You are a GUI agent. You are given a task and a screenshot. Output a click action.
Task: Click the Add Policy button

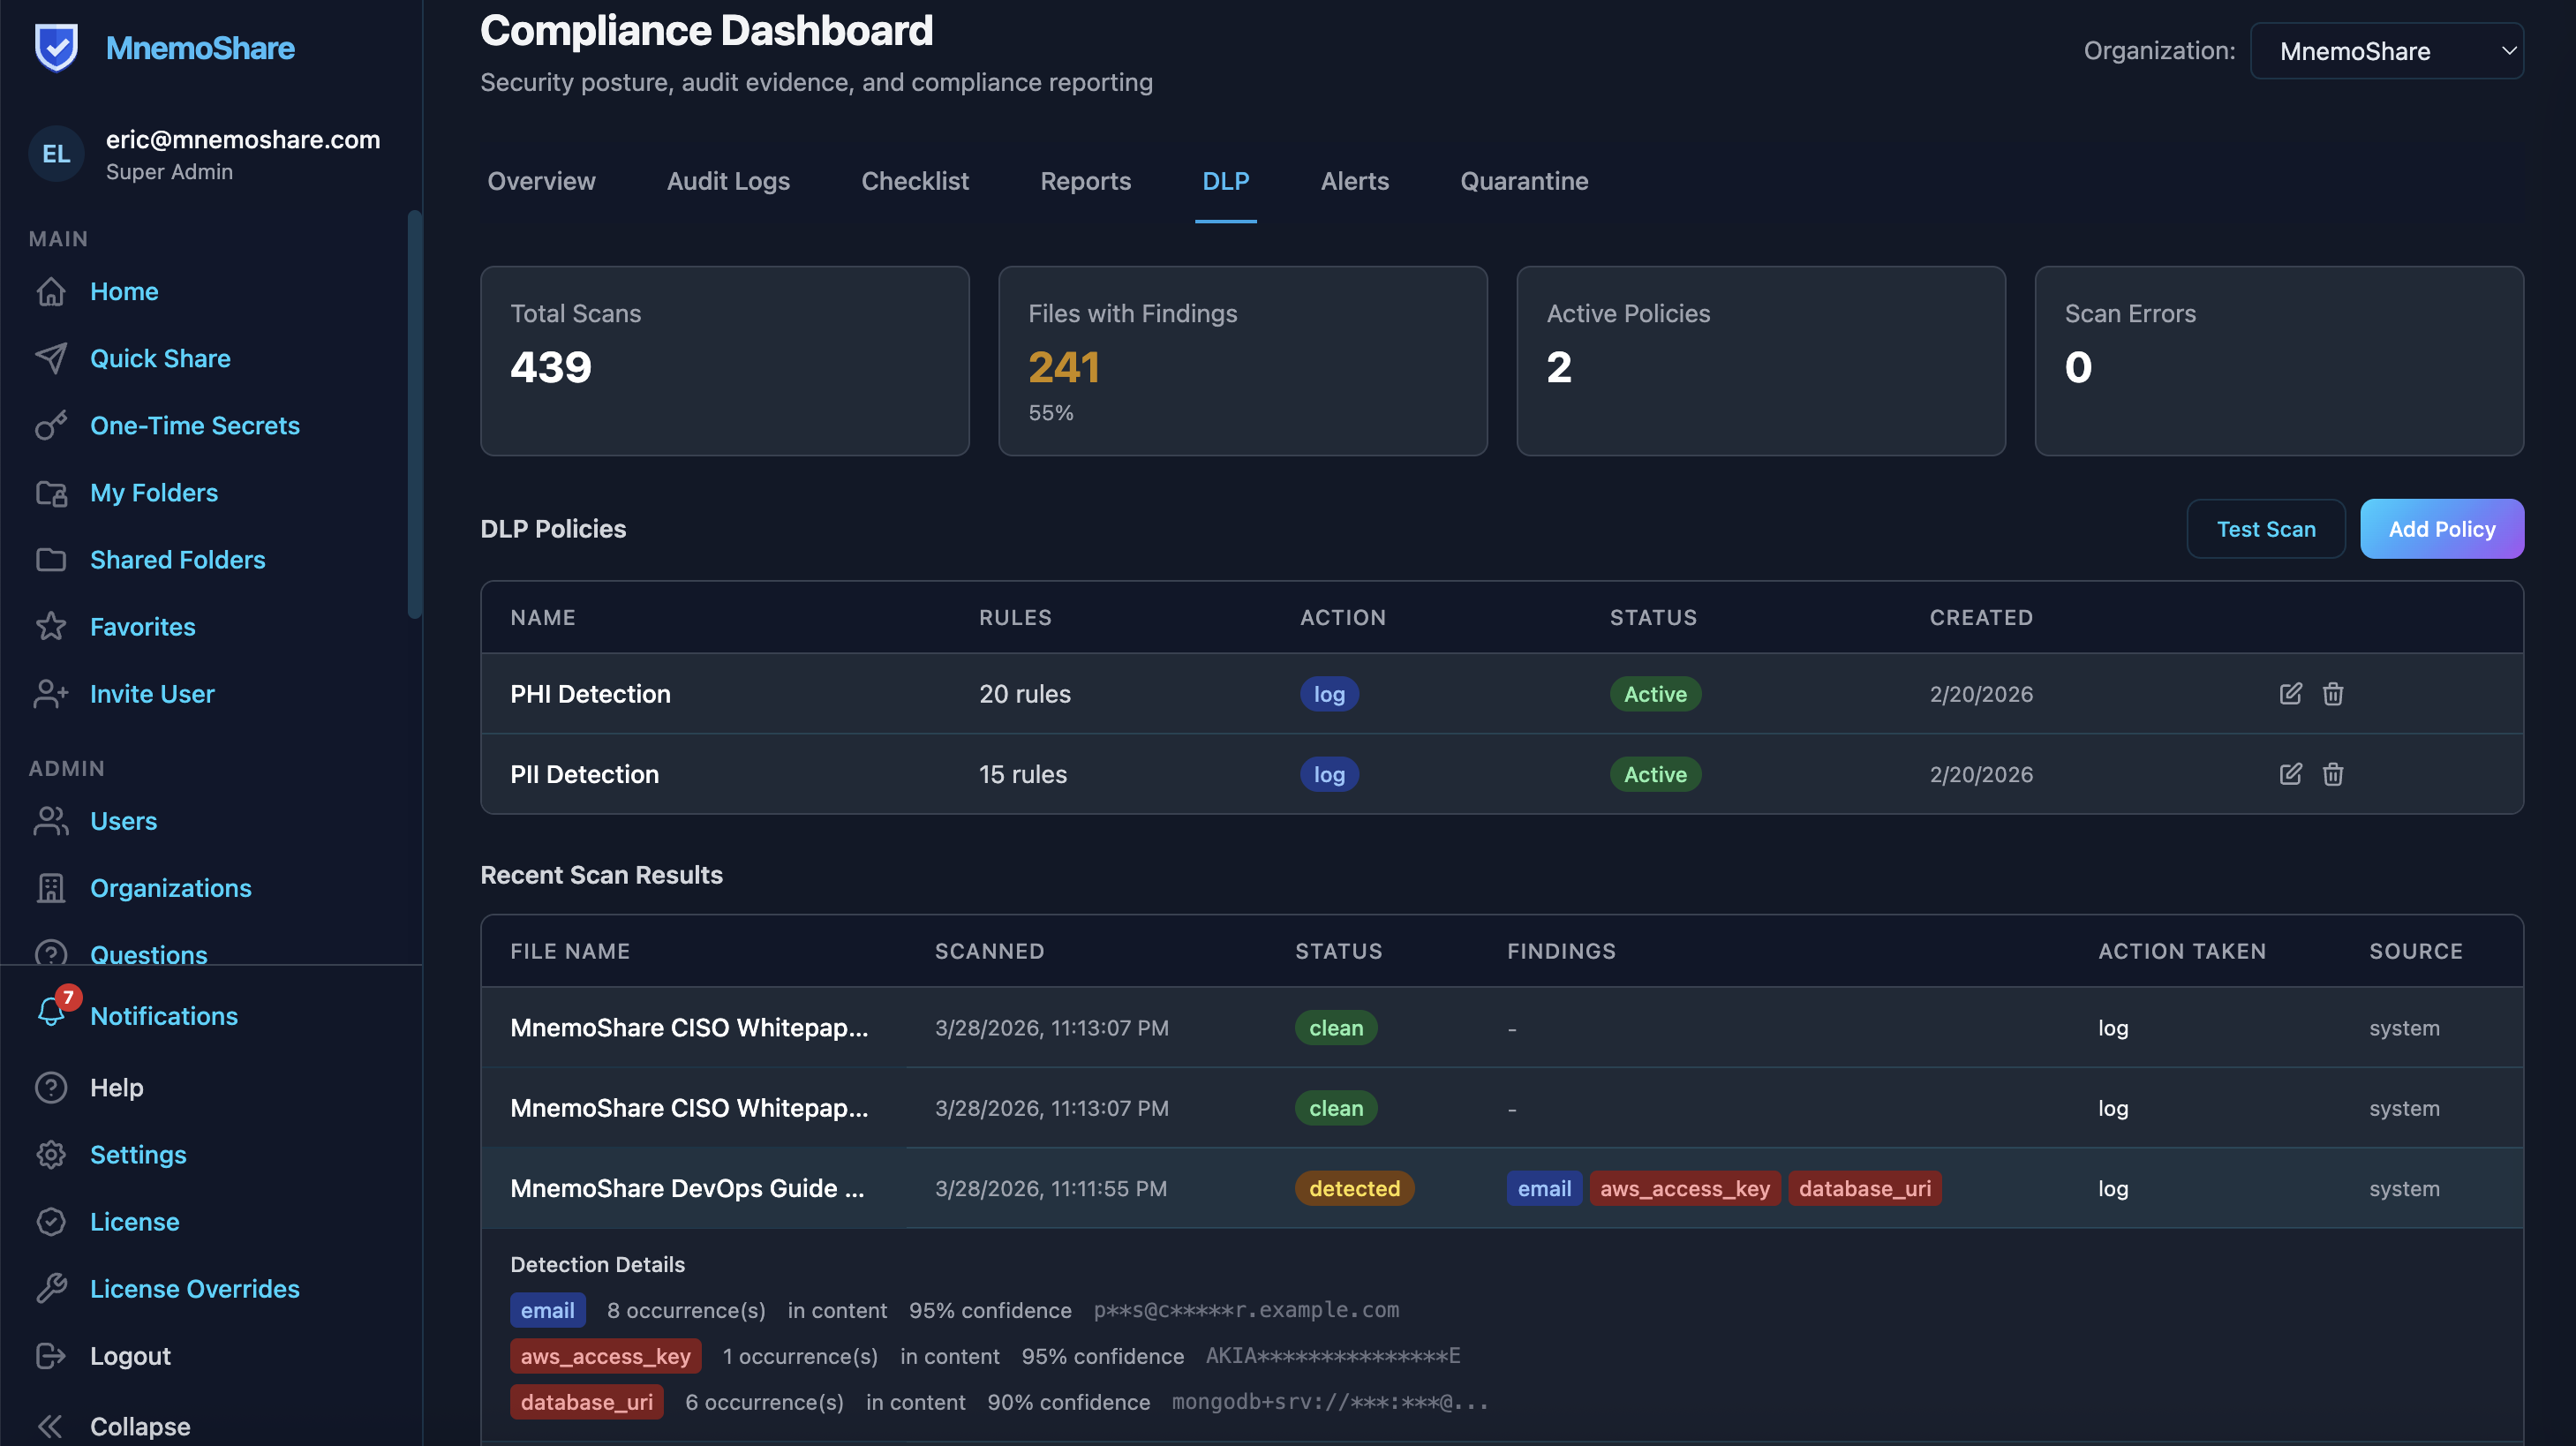[2441, 529]
